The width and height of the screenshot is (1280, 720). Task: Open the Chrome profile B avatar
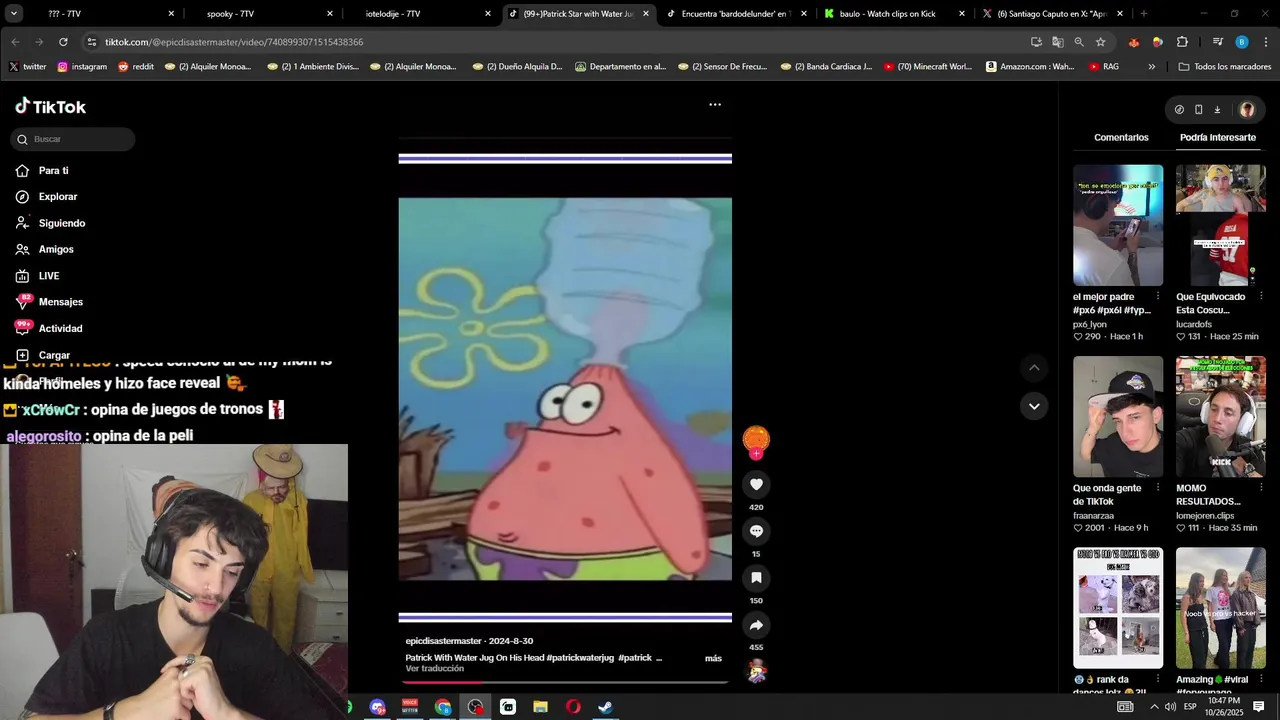(1242, 42)
